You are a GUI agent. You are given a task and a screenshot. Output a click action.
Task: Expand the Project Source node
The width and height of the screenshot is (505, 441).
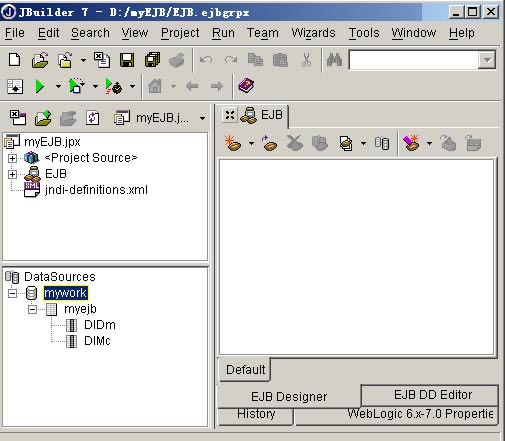tap(12, 158)
